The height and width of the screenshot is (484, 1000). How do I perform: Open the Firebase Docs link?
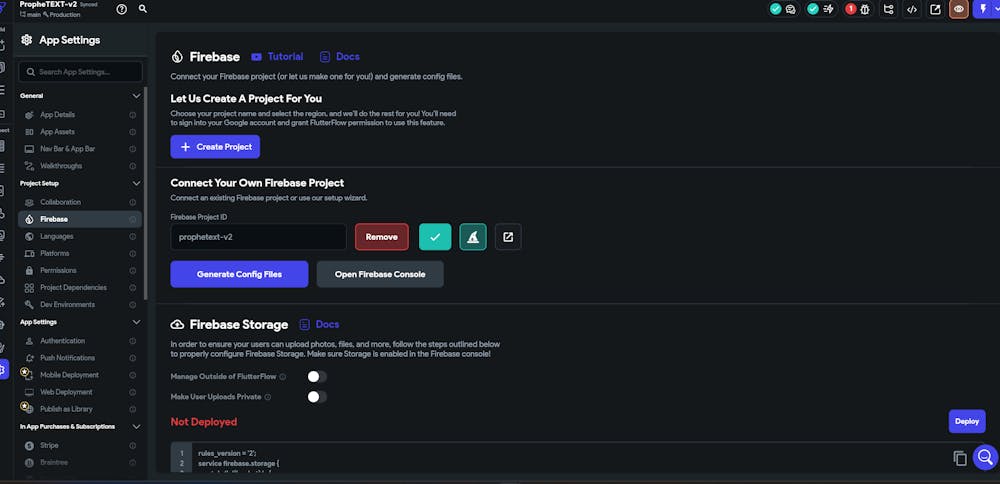point(340,57)
